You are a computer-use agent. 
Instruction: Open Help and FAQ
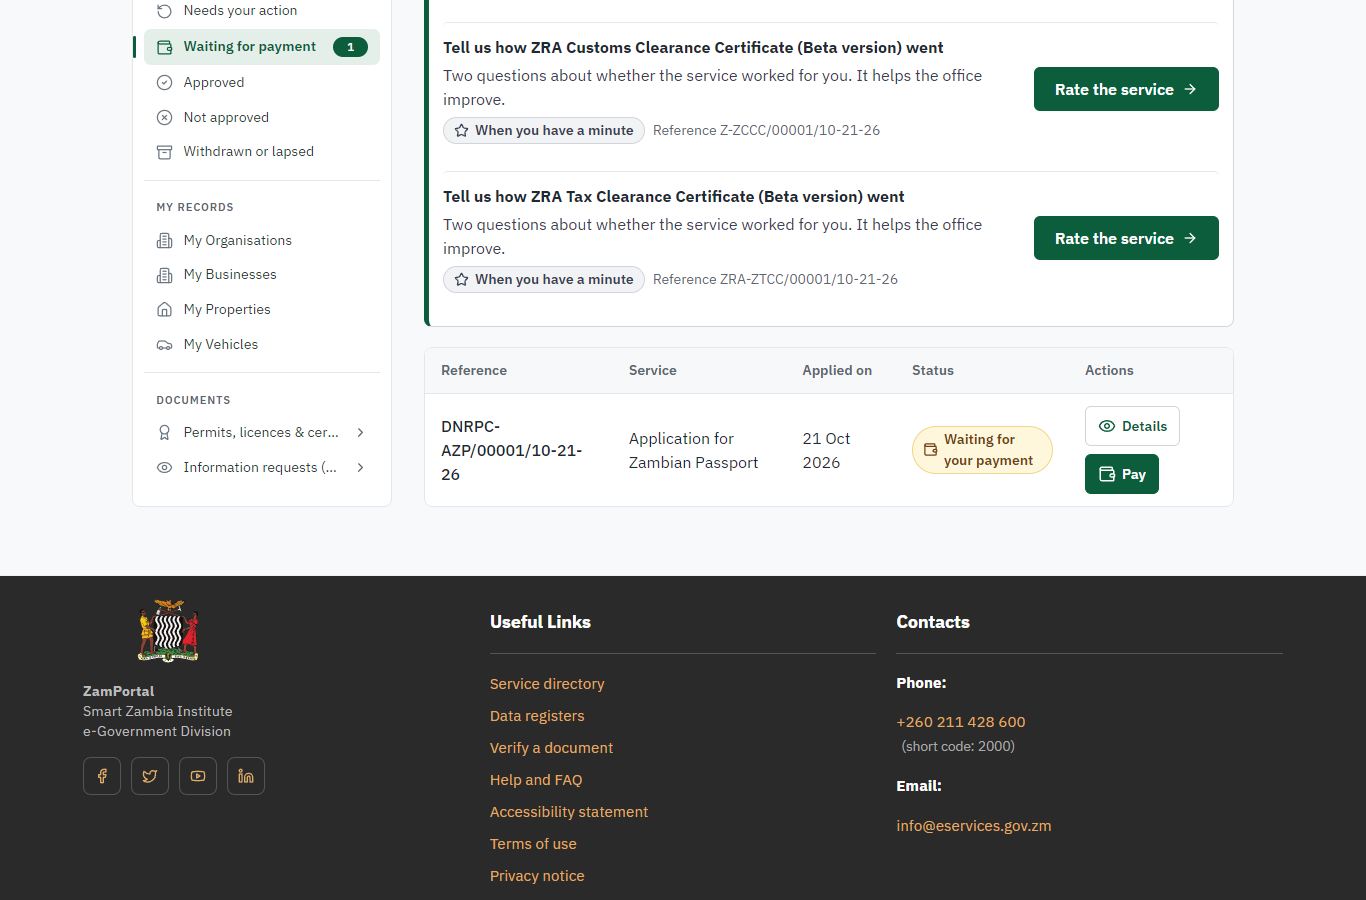536,780
